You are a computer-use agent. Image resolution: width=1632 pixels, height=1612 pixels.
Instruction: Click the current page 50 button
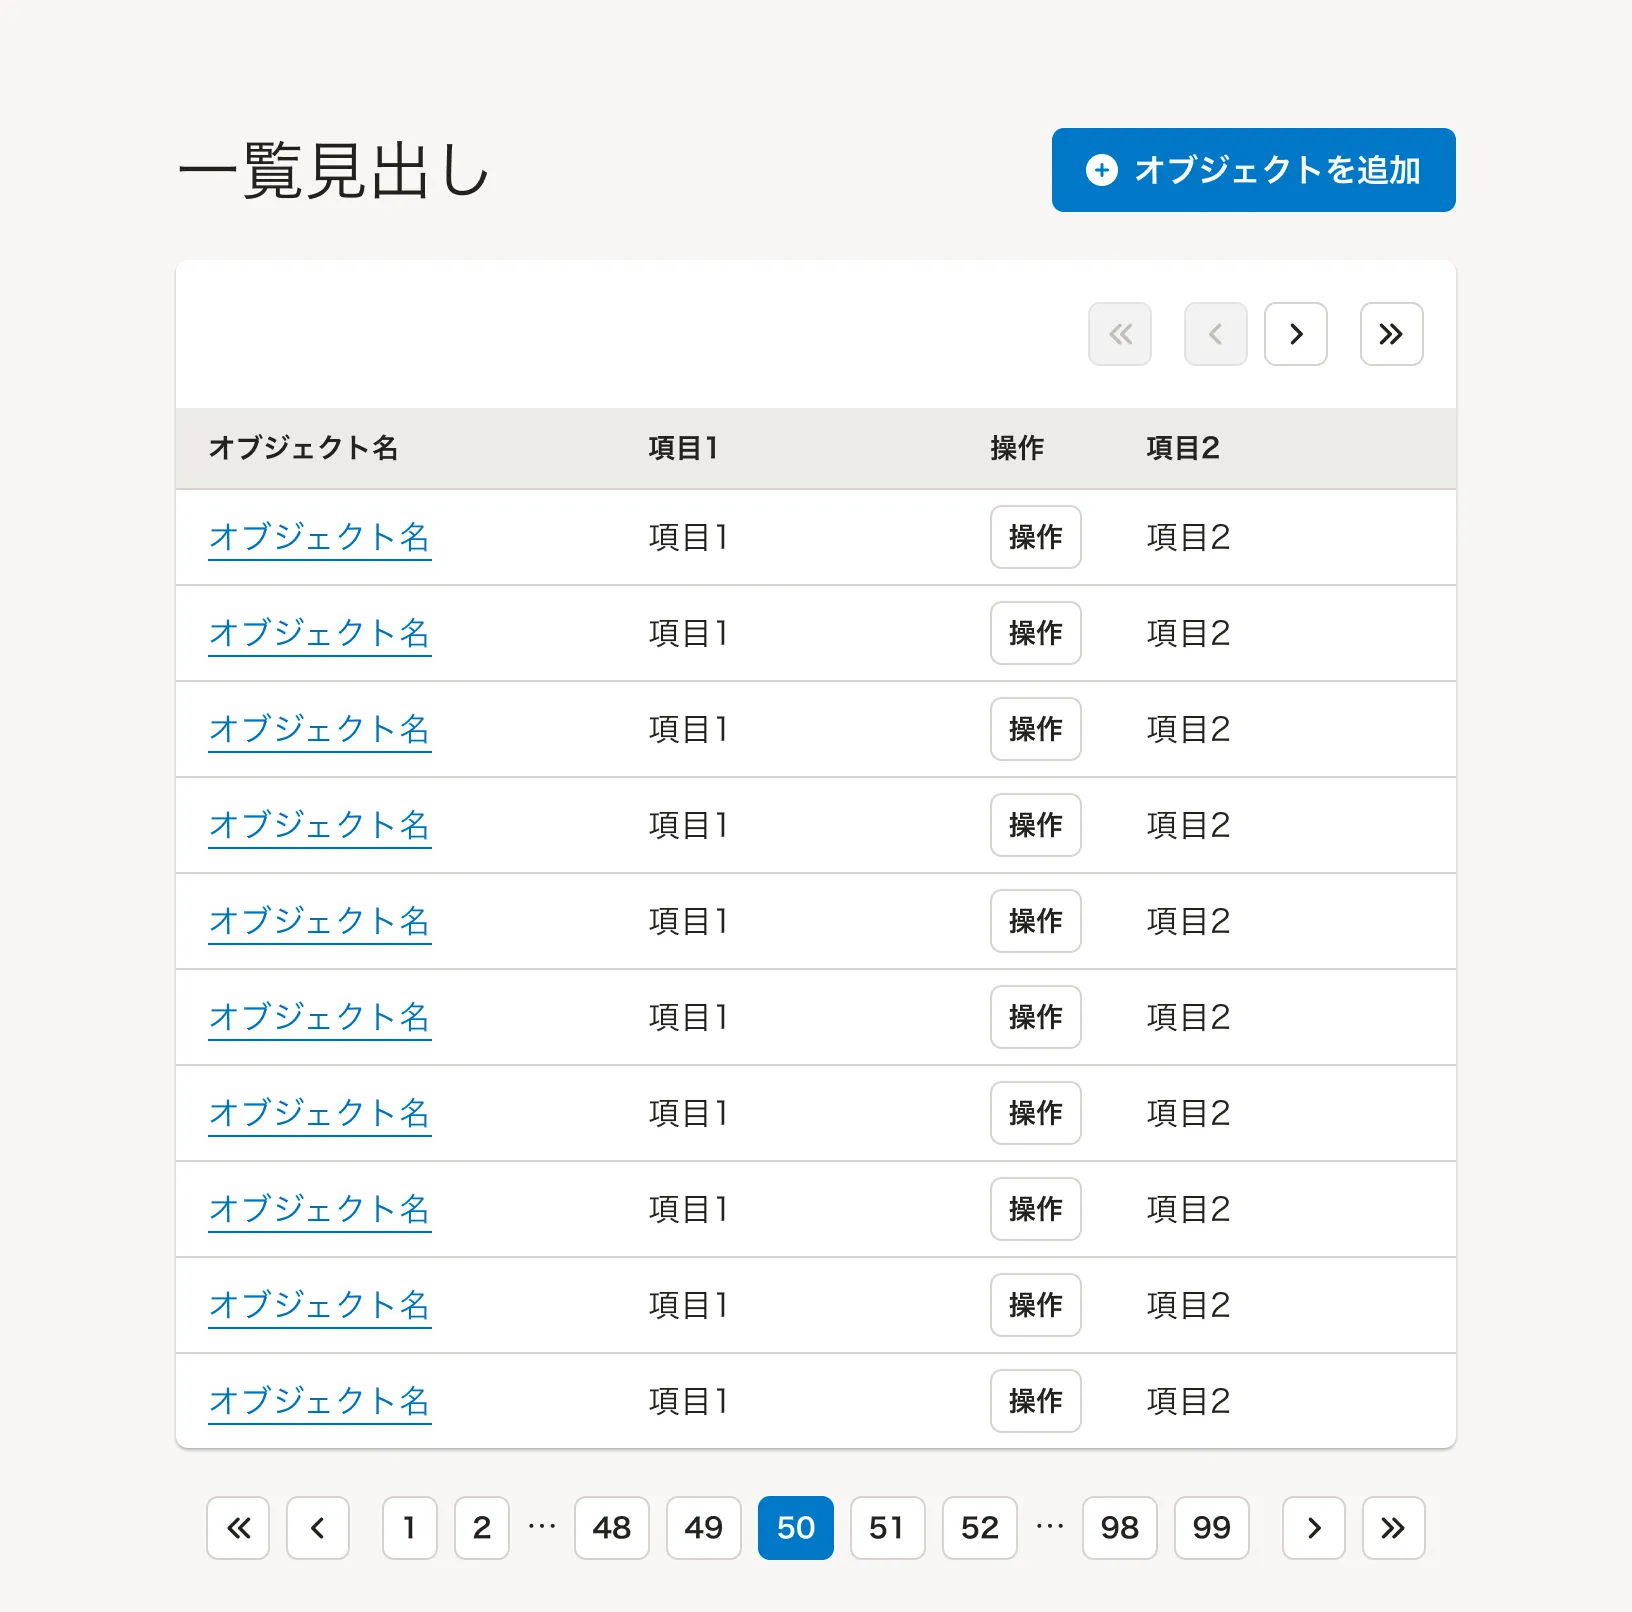point(795,1528)
